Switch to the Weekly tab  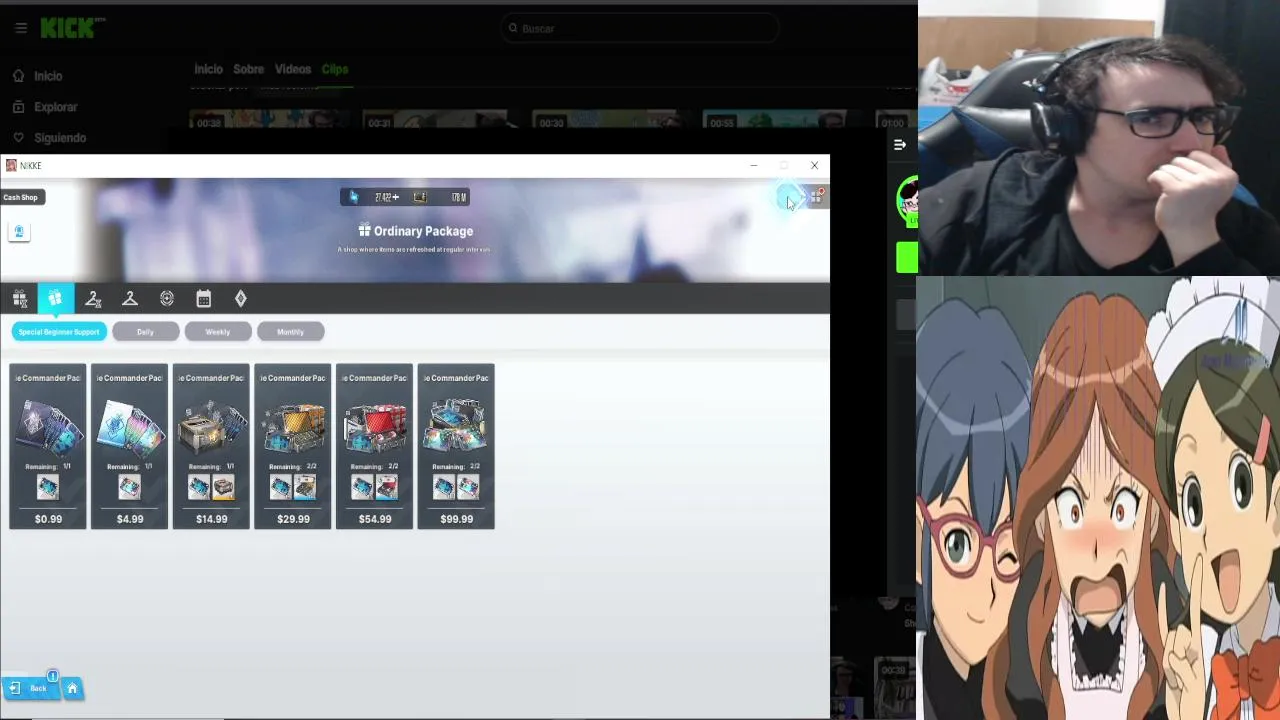[218, 332]
